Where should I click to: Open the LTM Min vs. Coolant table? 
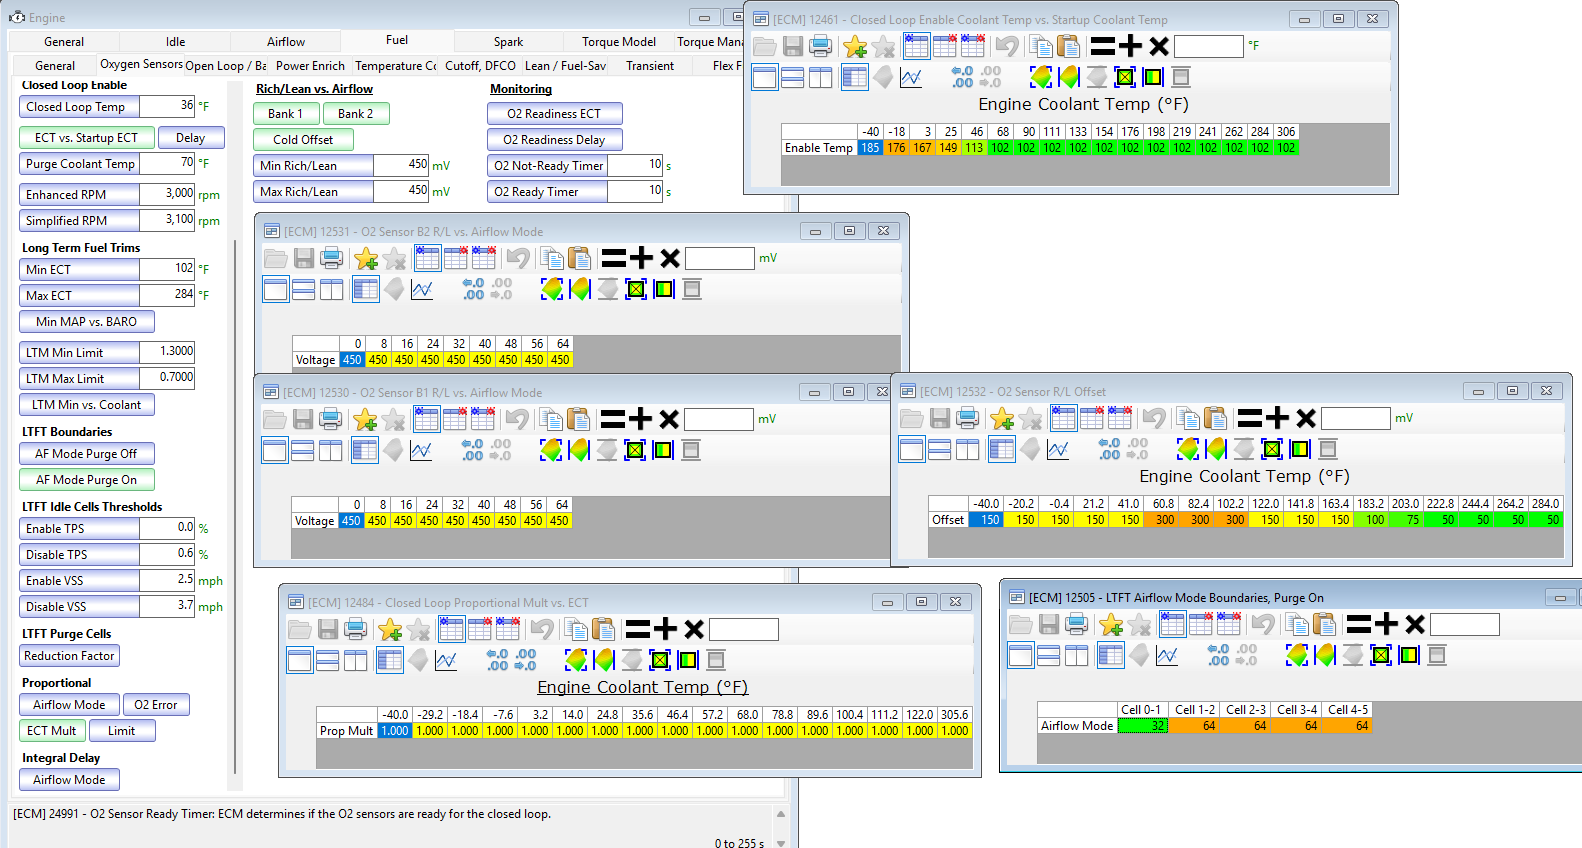[x=87, y=405]
